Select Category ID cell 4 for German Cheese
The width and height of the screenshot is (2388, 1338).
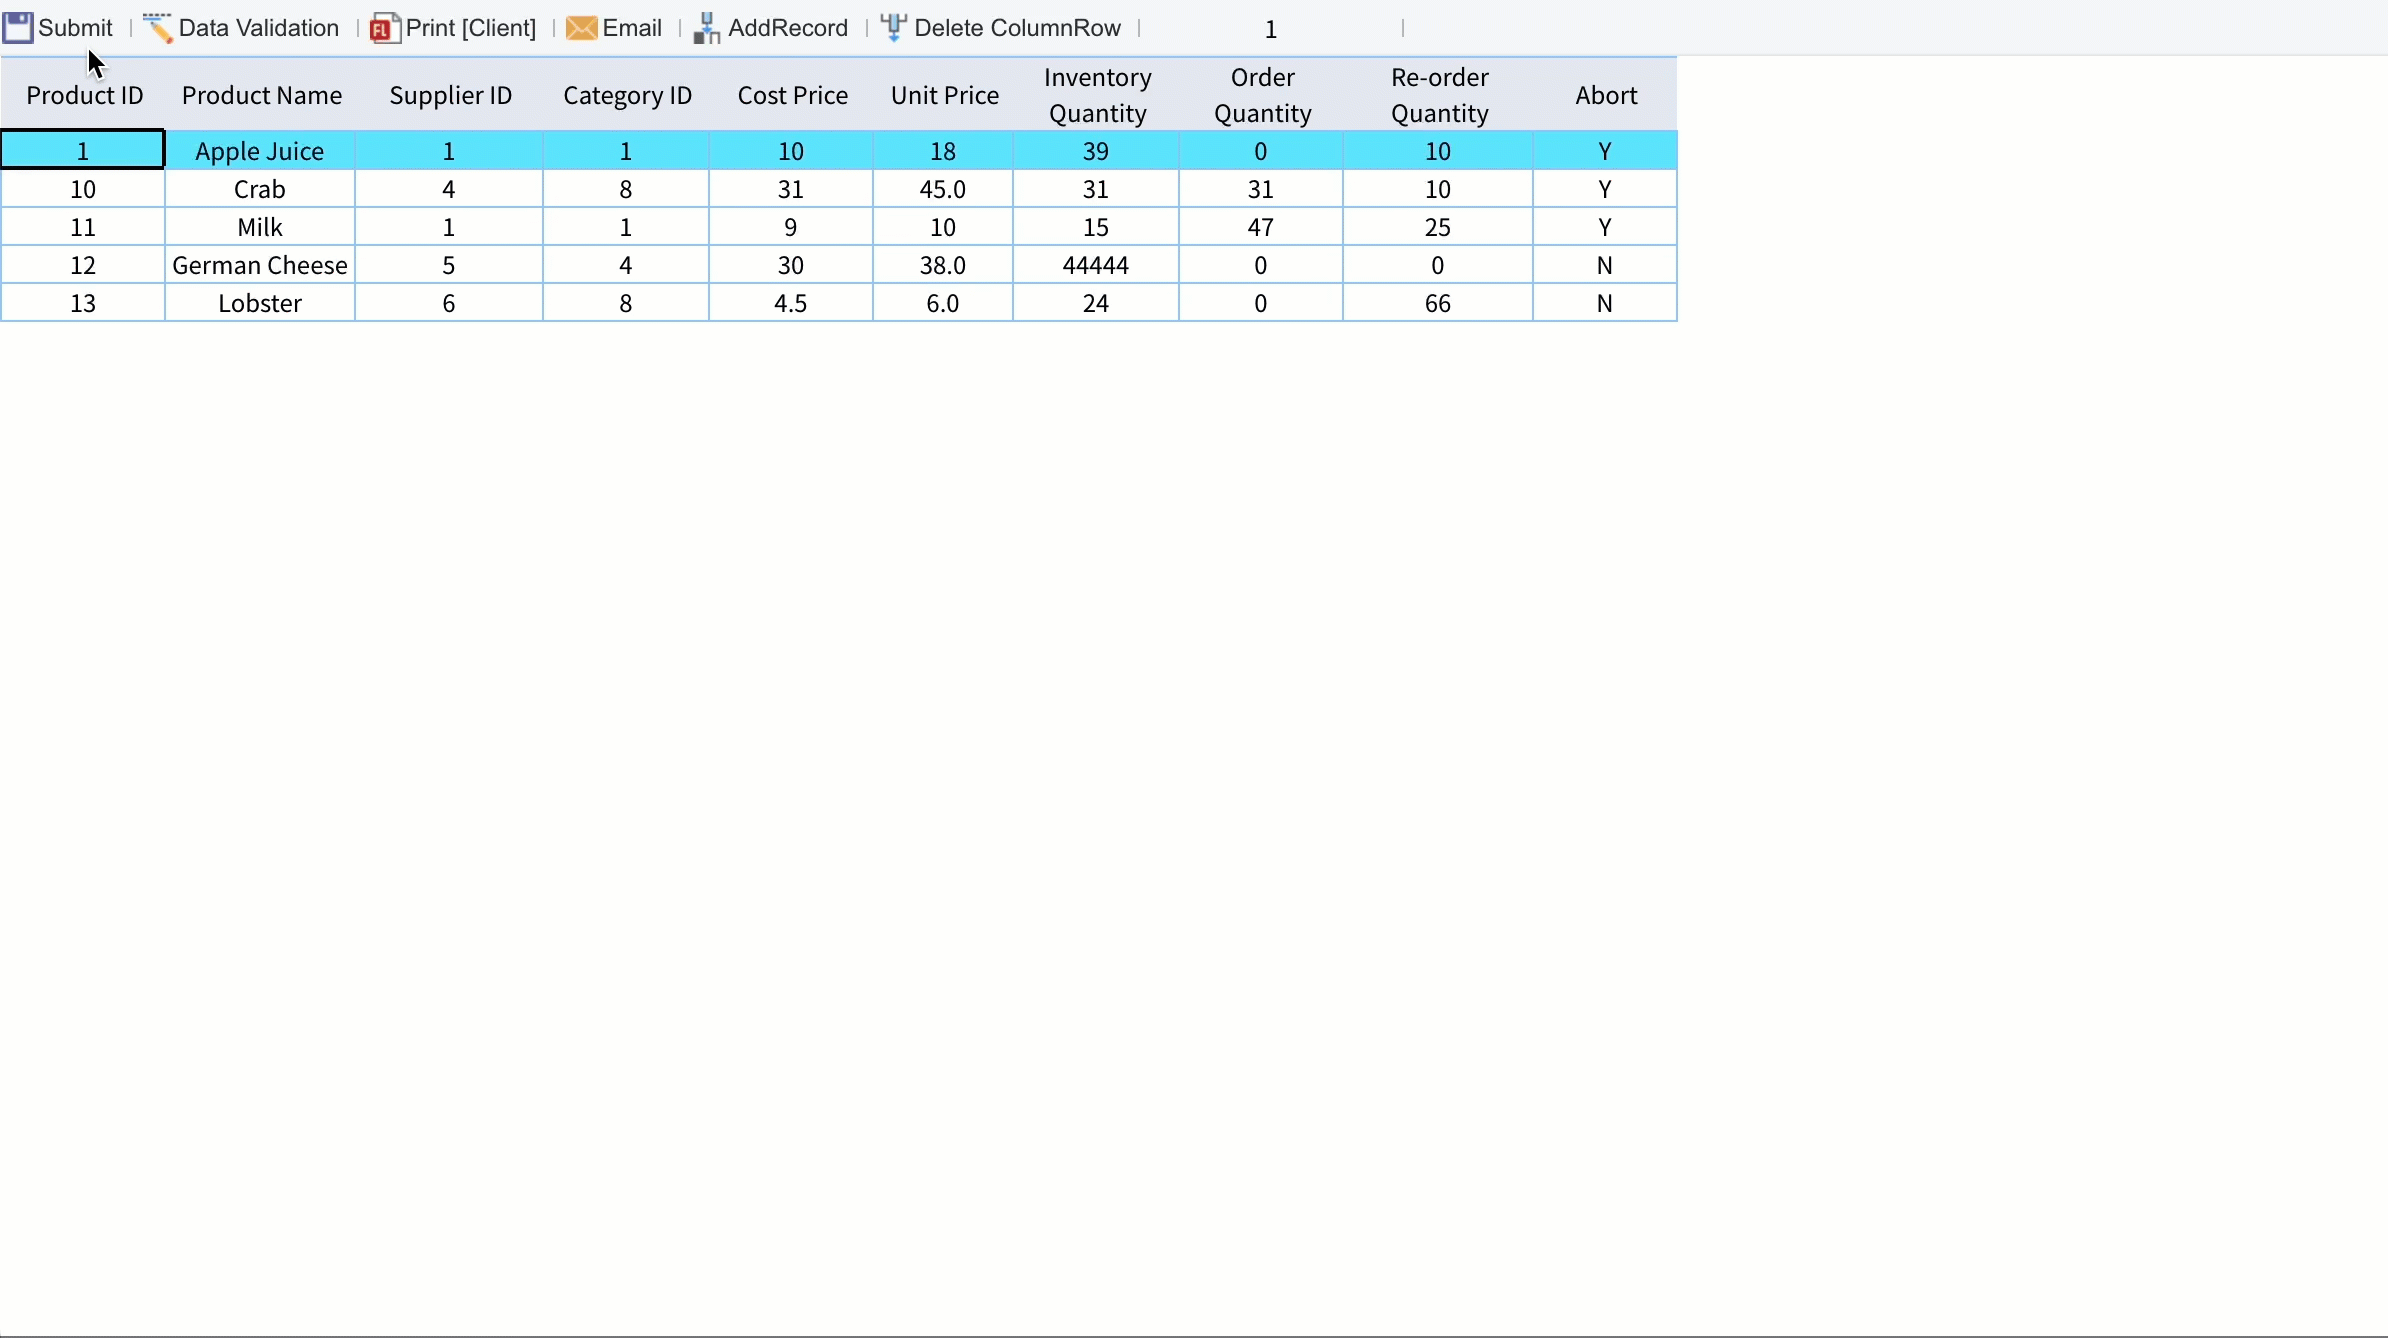click(626, 265)
